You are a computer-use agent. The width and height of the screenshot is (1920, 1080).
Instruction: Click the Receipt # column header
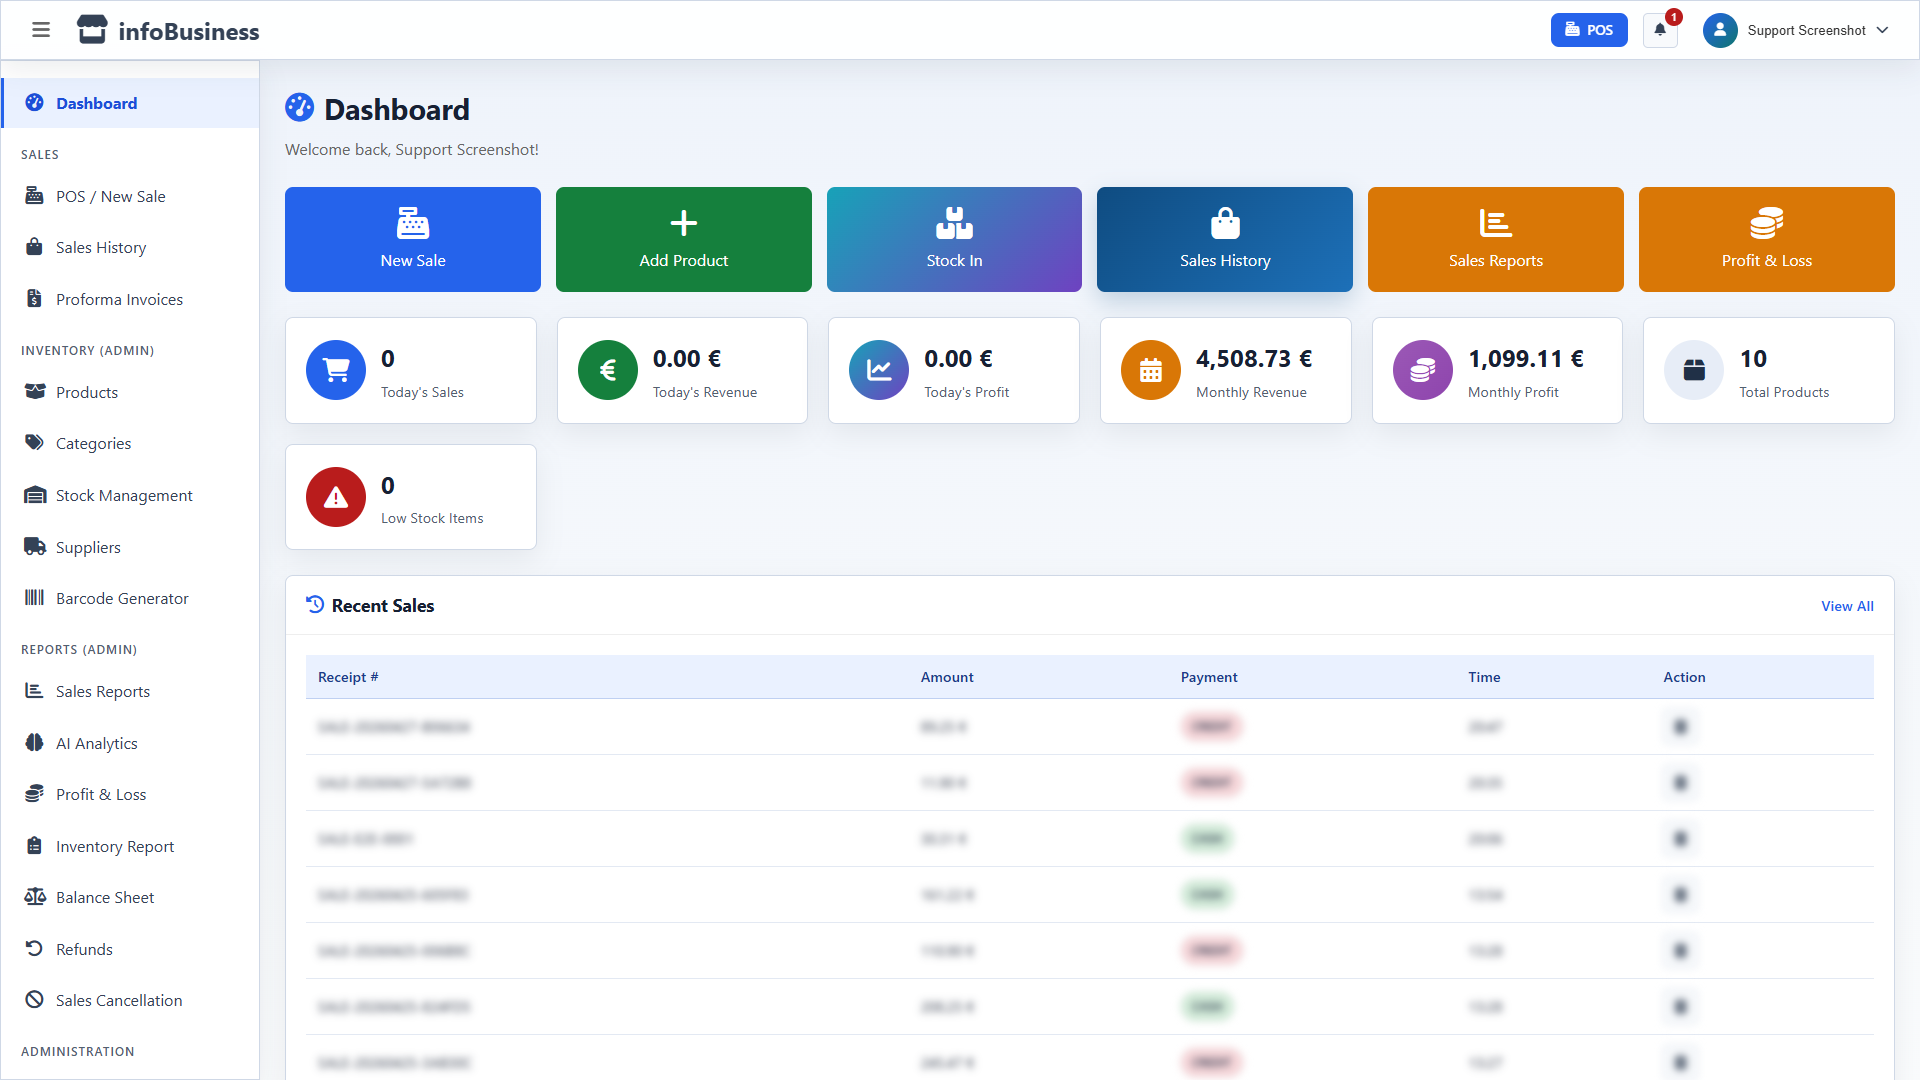tap(348, 677)
